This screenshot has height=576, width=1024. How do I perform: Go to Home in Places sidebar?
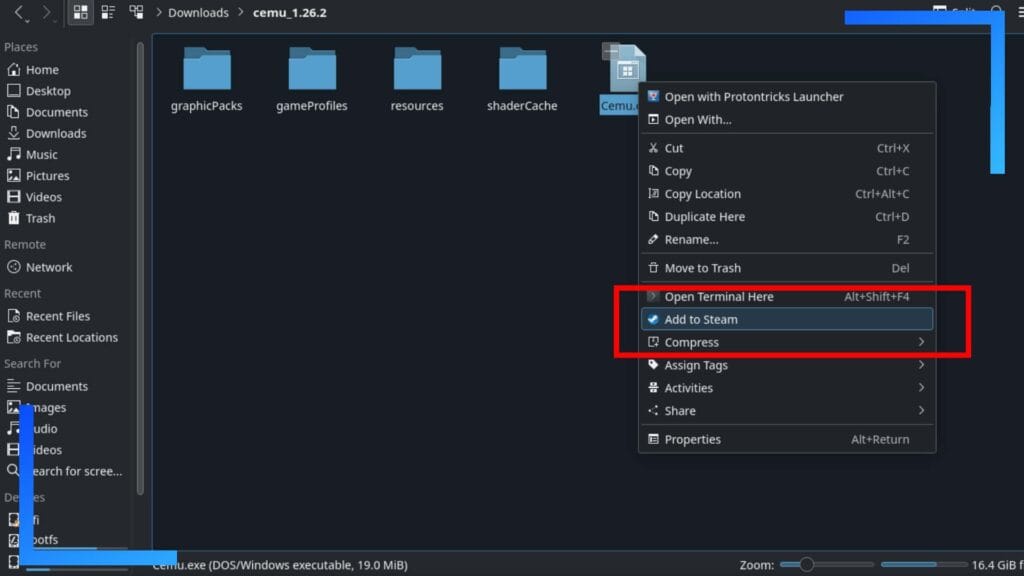(41, 70)
